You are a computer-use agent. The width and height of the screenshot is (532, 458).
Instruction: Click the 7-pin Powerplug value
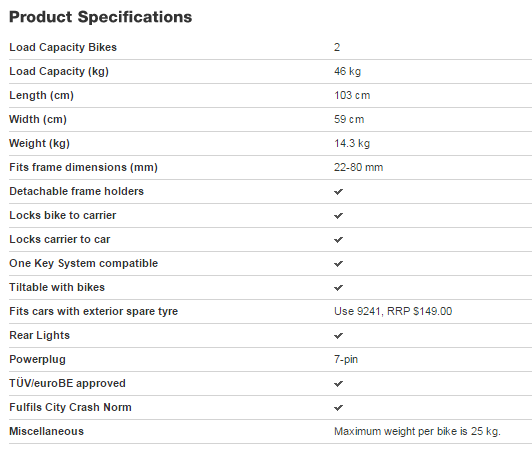pos(346,359)
